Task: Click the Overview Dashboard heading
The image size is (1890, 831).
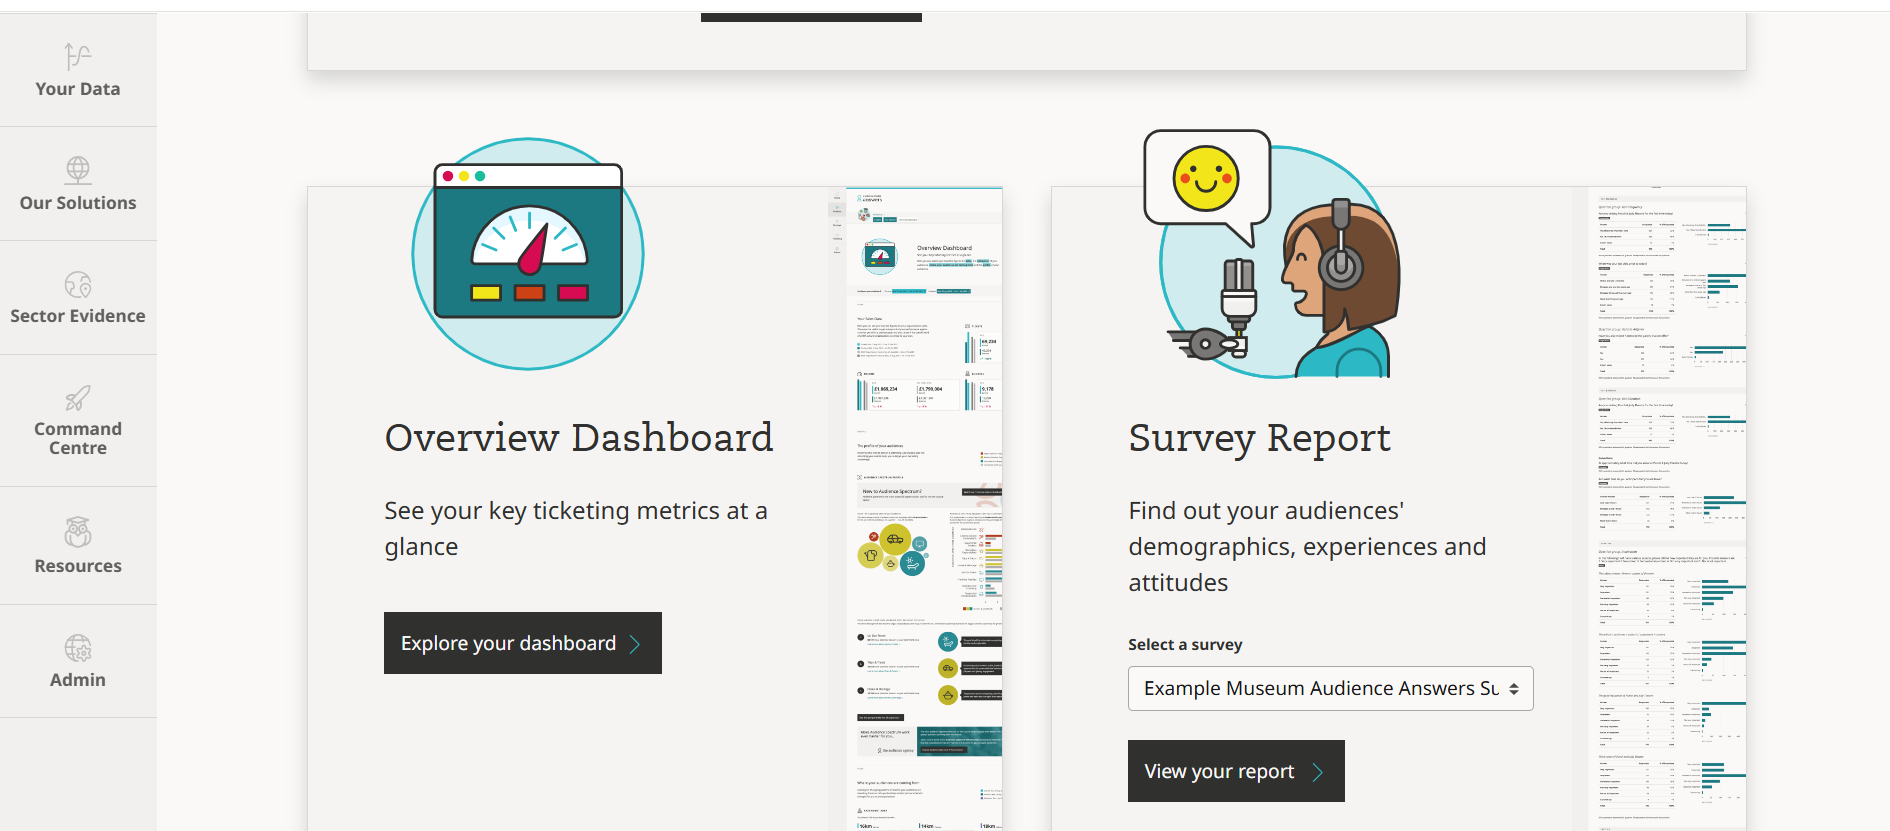Action: tap(579, 438)
